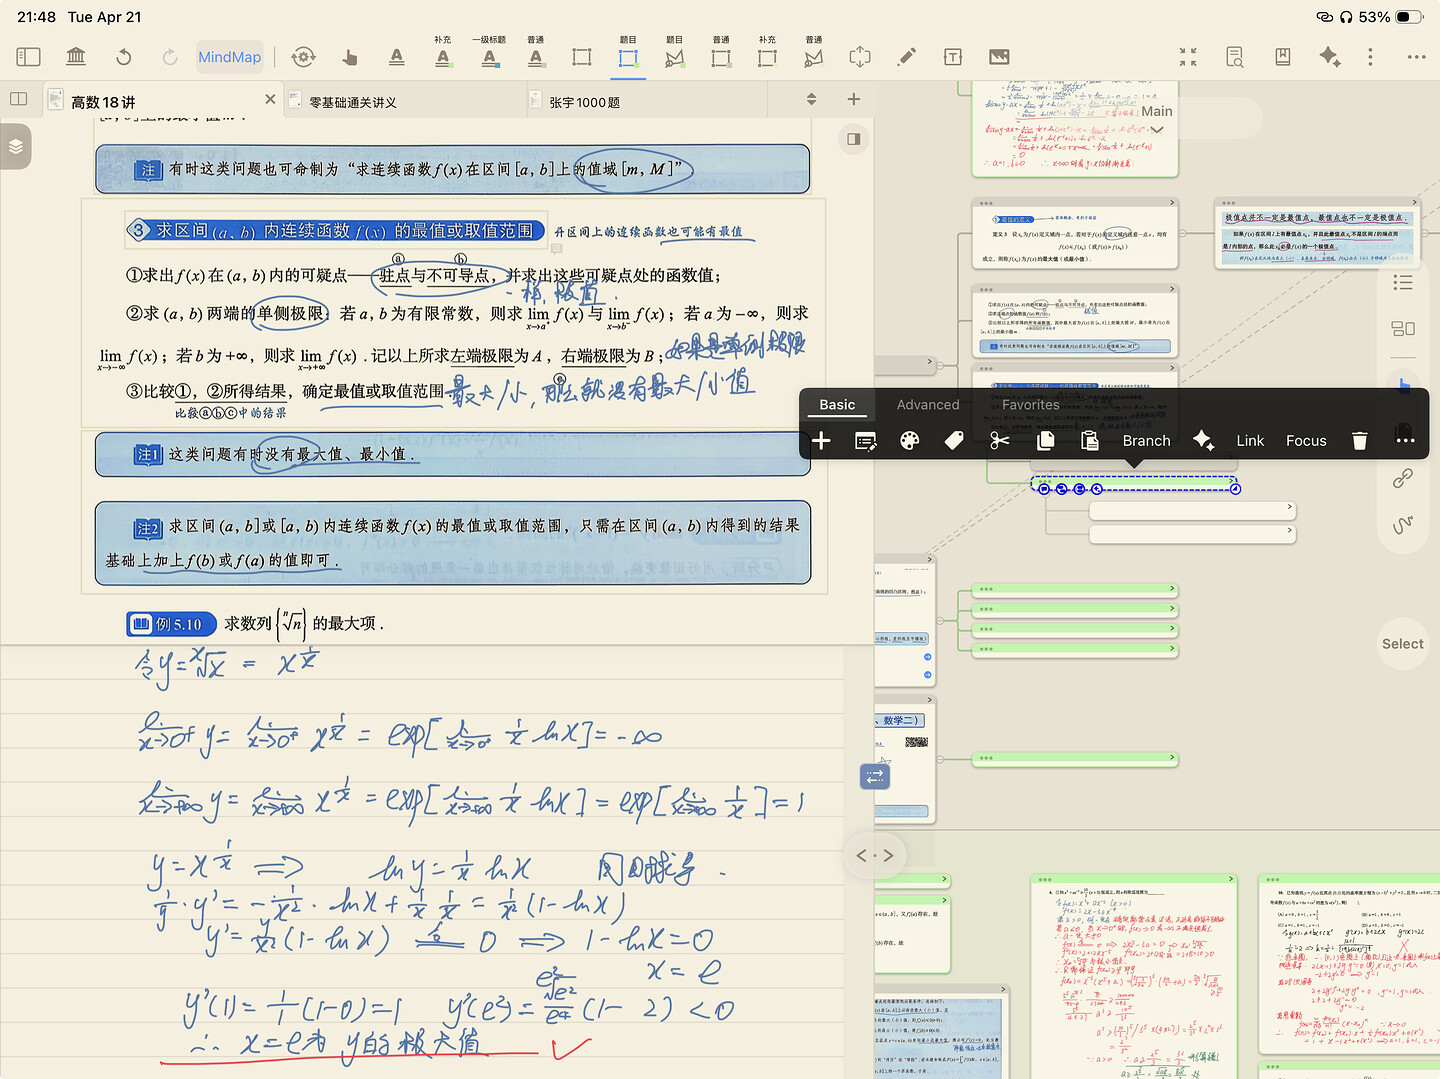
Task: Toggle MindMap mode button
Action: click(x=229, y=57)
